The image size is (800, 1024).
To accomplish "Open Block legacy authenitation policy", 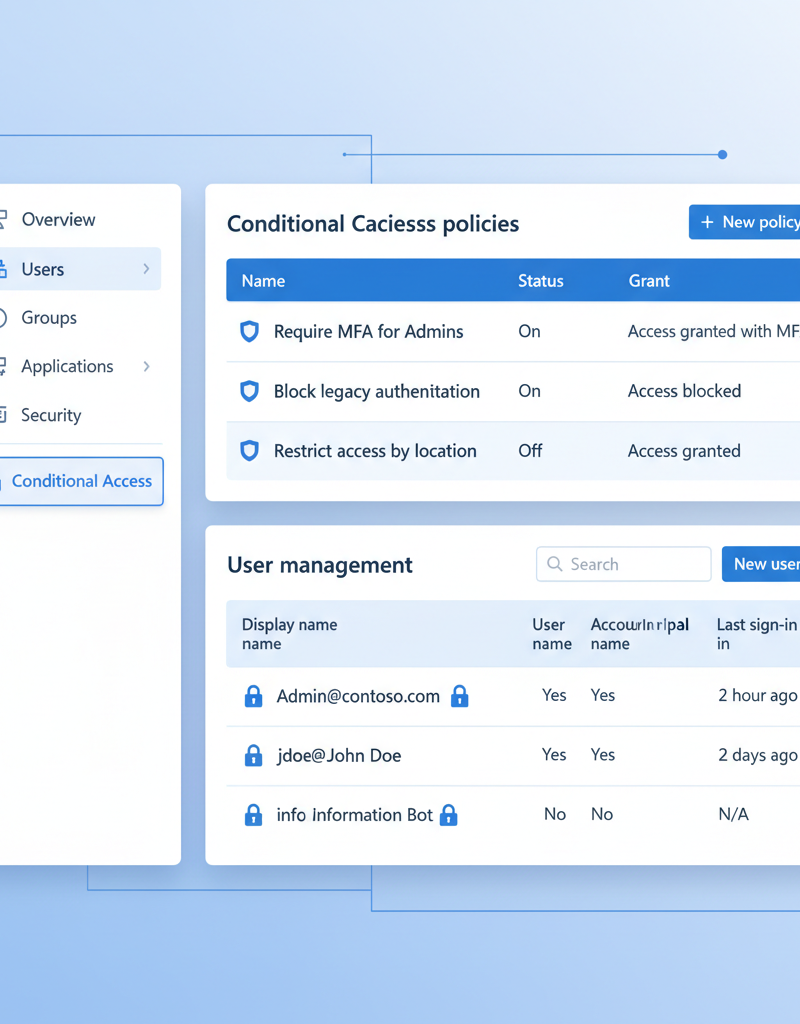I will [377, 391].
